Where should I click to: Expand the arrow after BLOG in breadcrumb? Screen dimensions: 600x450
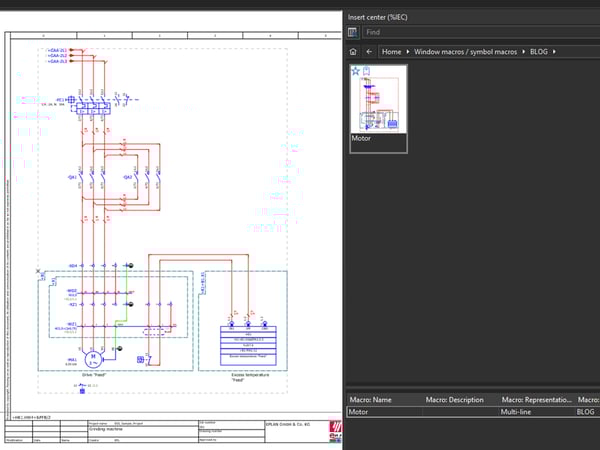click(554, 51)
